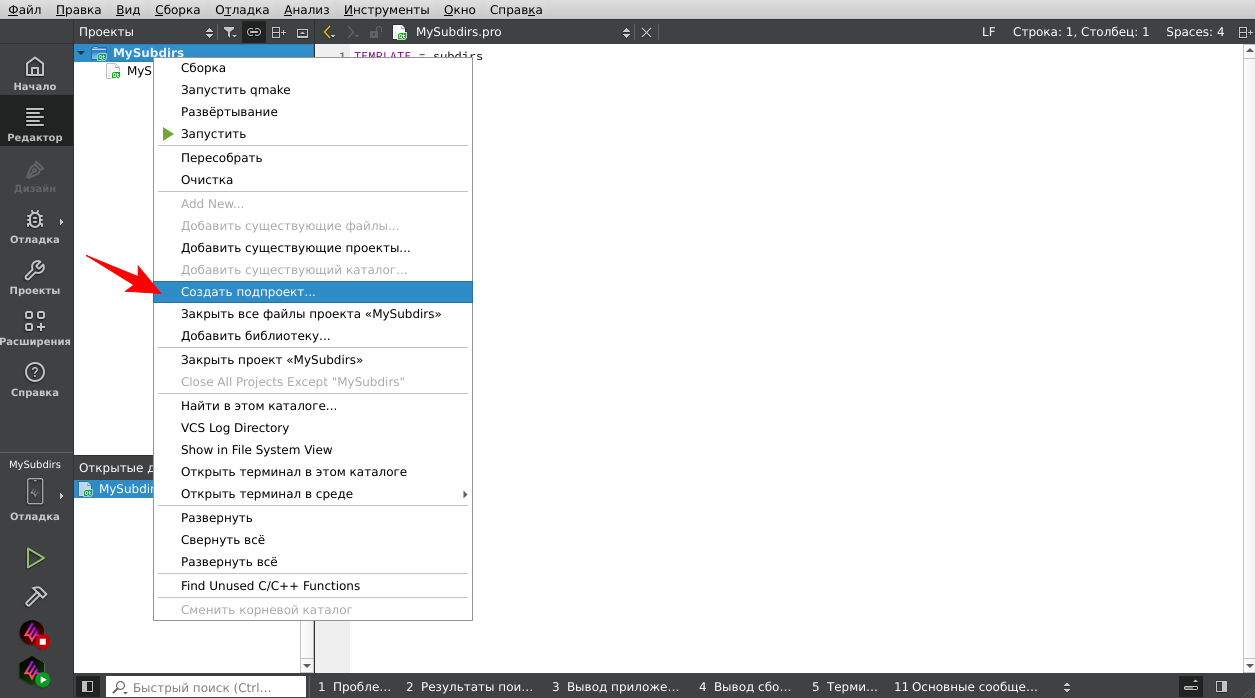Click the filter tree funnel icon
Image resolution: width=1255 pixels, height=698 pixels.
point(230,32)
